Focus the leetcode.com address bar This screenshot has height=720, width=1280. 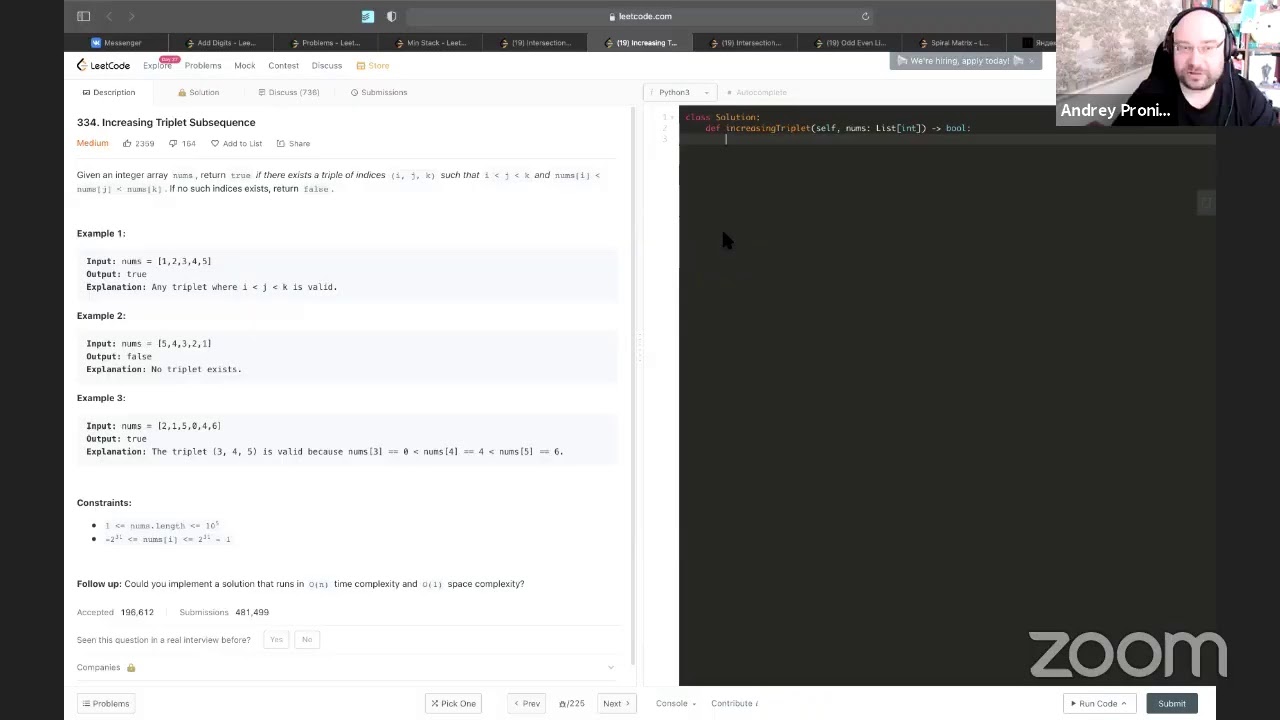pos(640,16)
